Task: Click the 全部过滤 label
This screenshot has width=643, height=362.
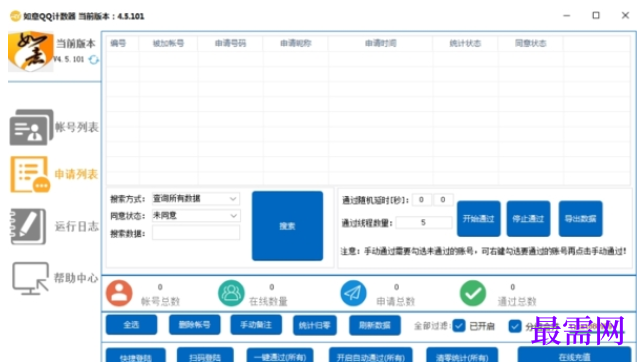Action: 431,326
